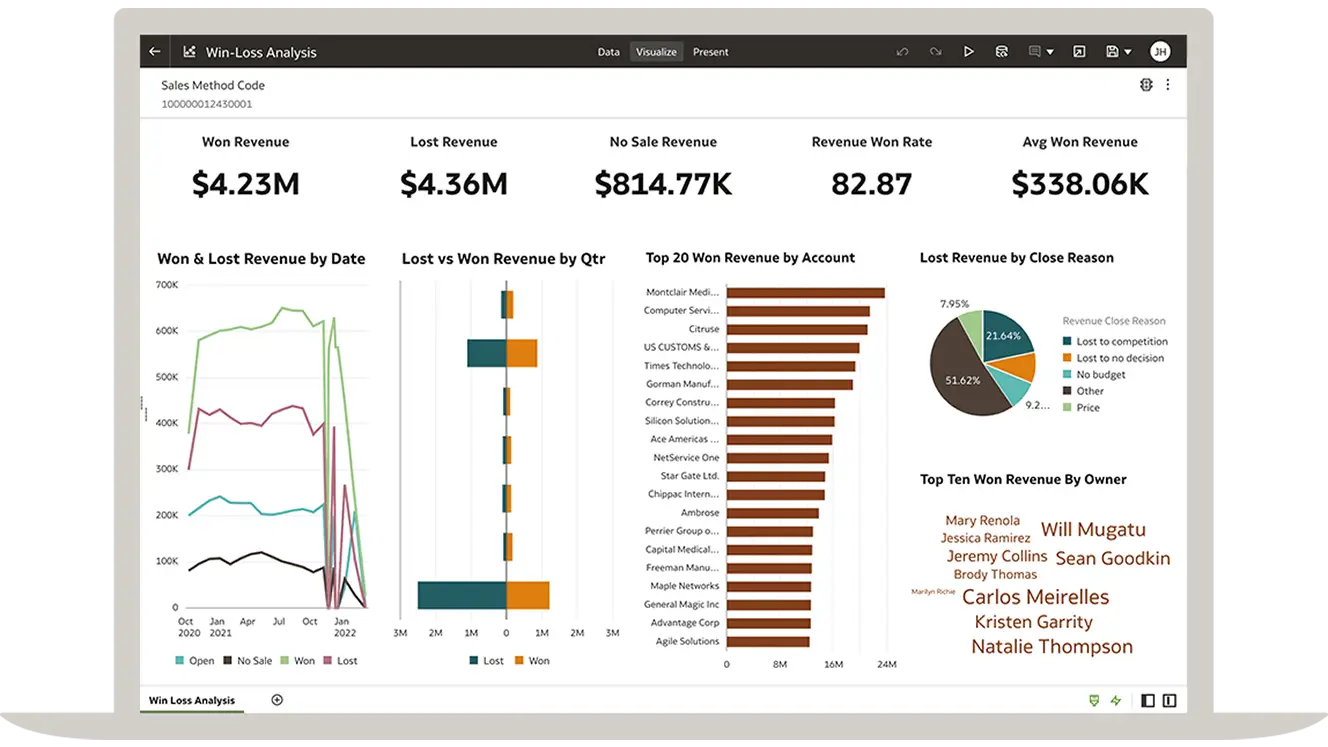The height and width of the screenshot is (747, 1328).
Task: Undo the last change
Action: (903, 52)
